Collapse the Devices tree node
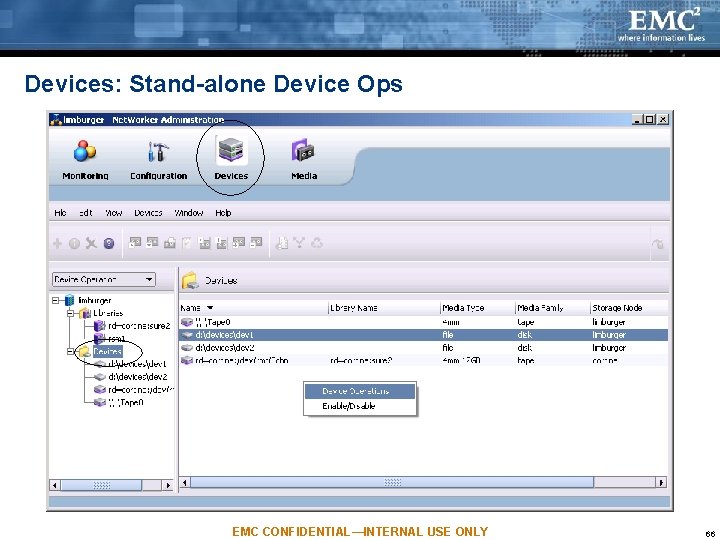Screen dimensions: 720x540 pos(70,352)
